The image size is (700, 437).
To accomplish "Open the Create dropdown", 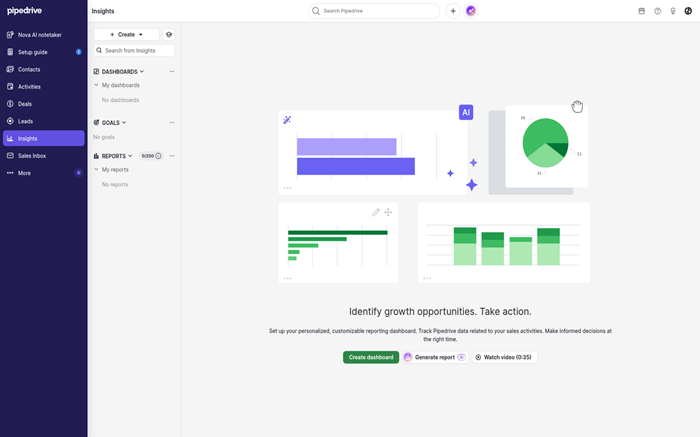I will coord(126,34).
